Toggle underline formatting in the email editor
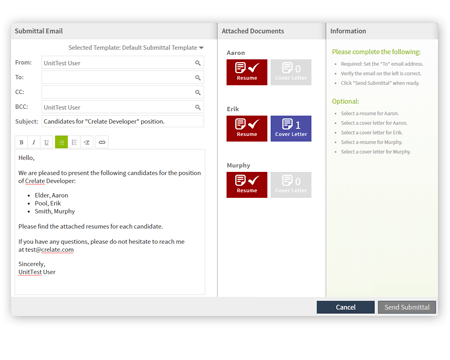This screenshot has height=360, width=450. click(x=47, y=142)
